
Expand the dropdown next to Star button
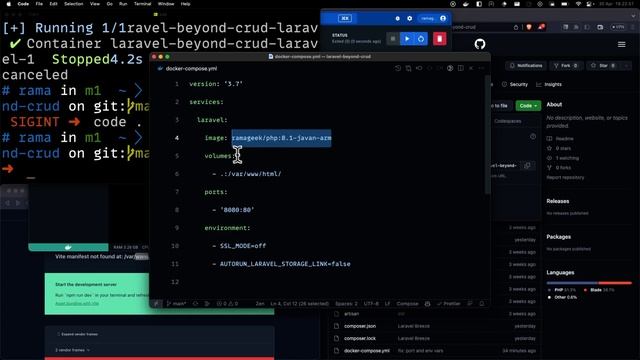(627, 66)
